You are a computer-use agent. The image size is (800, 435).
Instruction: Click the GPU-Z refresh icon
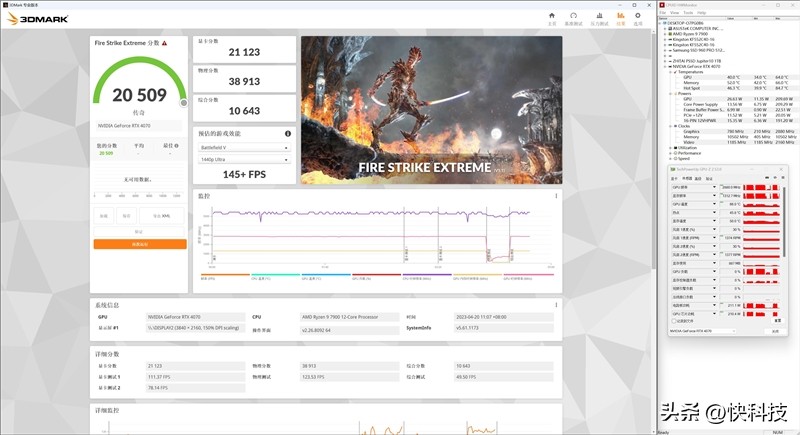[x=775, y=177]
